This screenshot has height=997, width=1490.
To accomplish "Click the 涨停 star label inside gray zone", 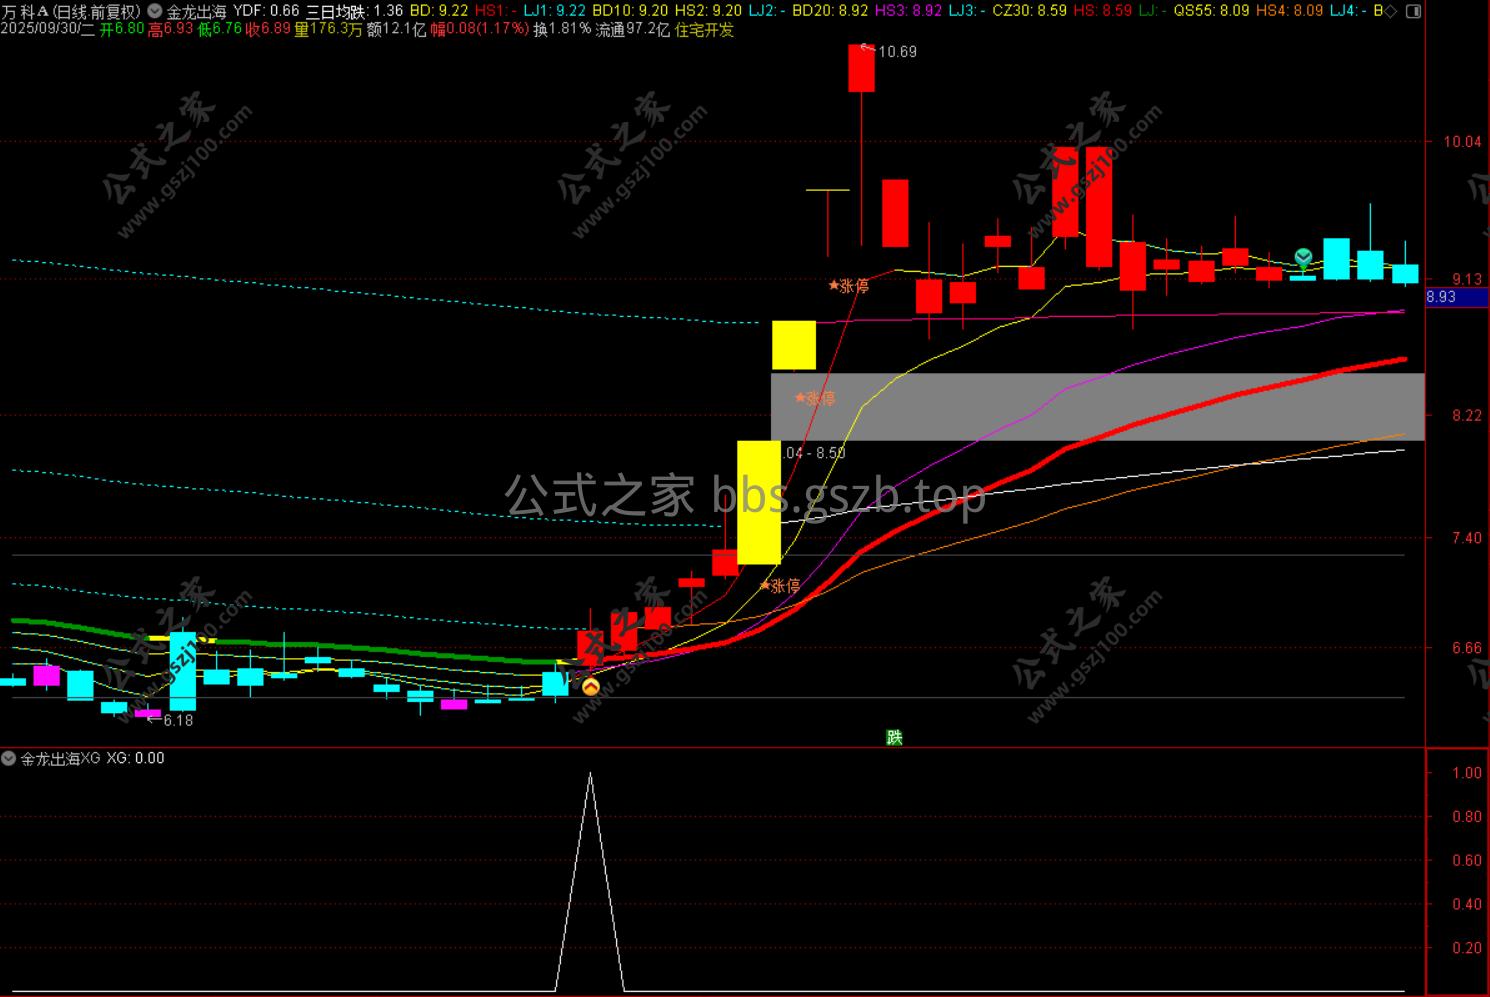I will 815,398.
